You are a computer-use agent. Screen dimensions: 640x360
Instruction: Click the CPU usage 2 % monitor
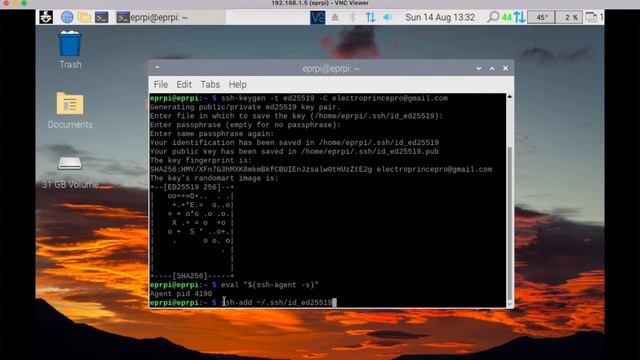point(569,17)
